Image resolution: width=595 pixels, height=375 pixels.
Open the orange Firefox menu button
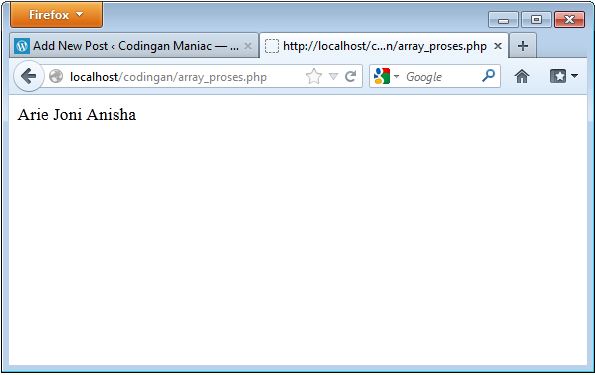pos(56,15)
